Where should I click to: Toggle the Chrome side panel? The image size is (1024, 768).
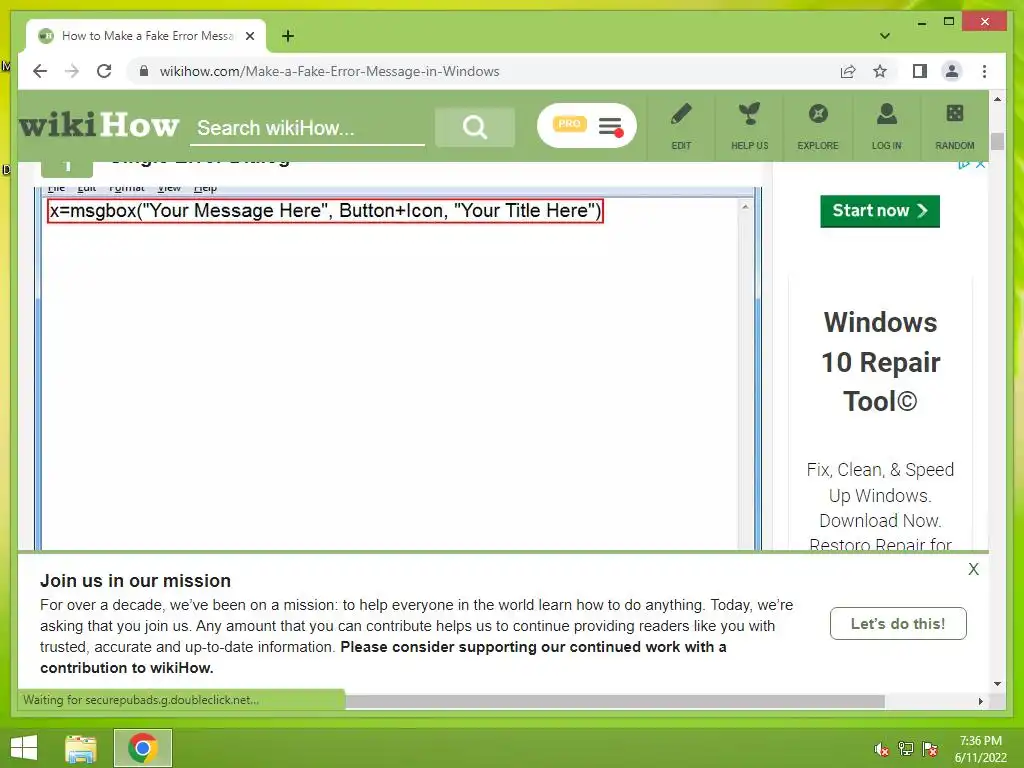coord(920,71)
